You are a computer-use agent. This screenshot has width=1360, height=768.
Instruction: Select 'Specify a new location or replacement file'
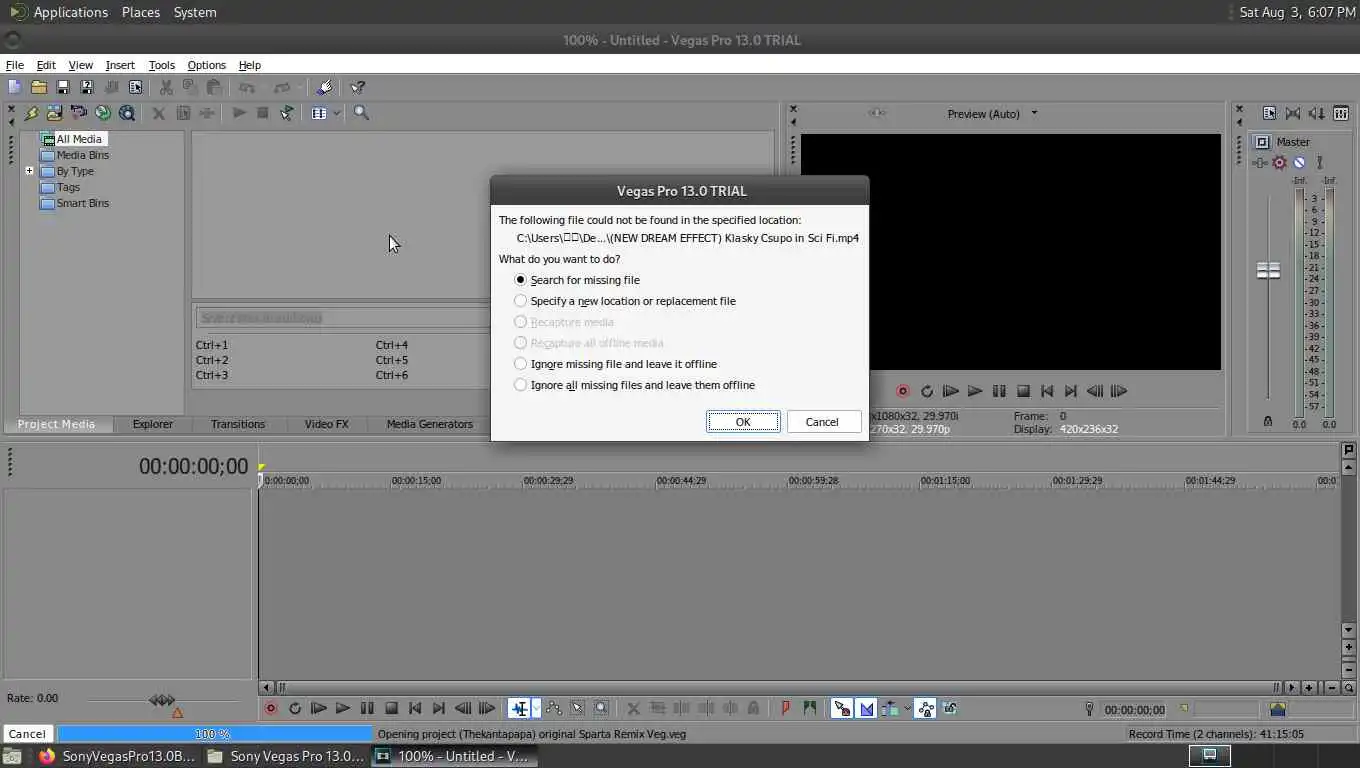(520, 301)
